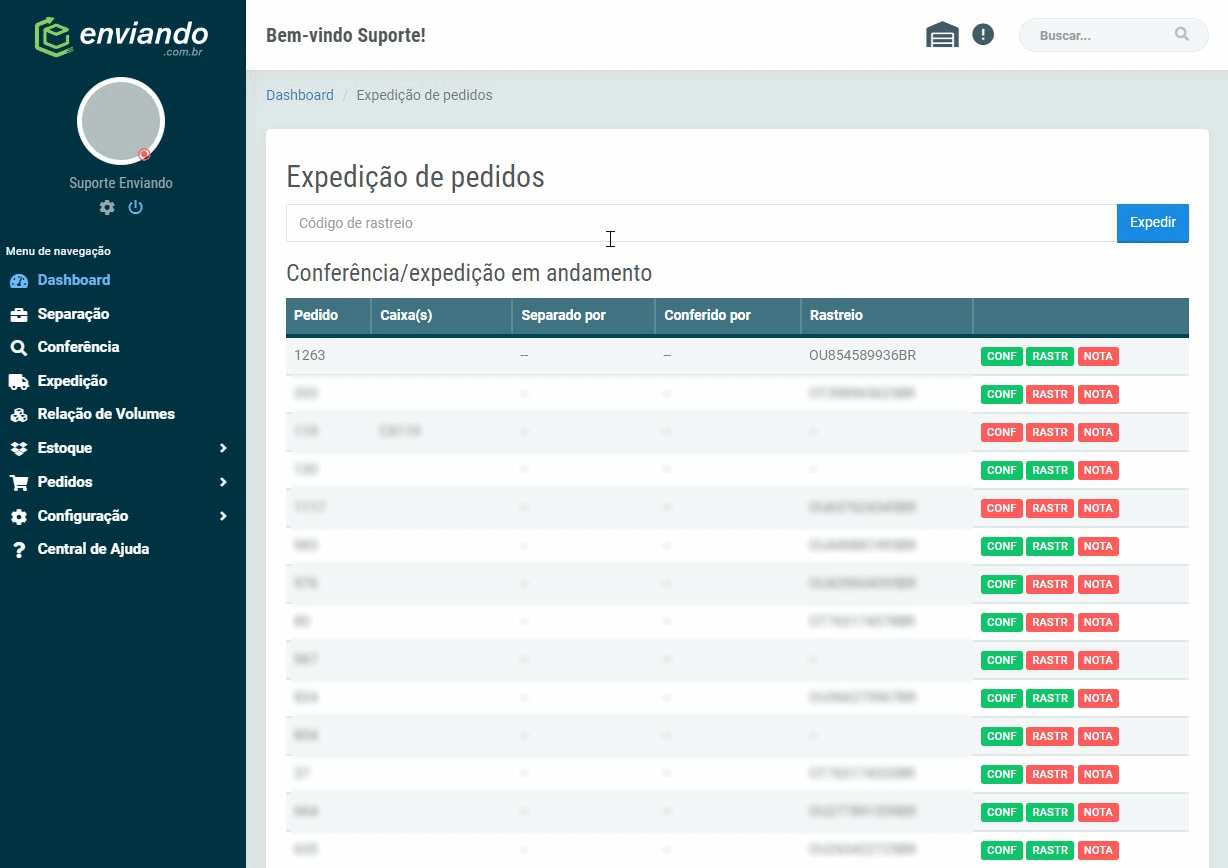Follow the Dashboard breadcrumb link
This screenshot has width=1228, height=868.
pyautogui.click(x=300, y=95)
